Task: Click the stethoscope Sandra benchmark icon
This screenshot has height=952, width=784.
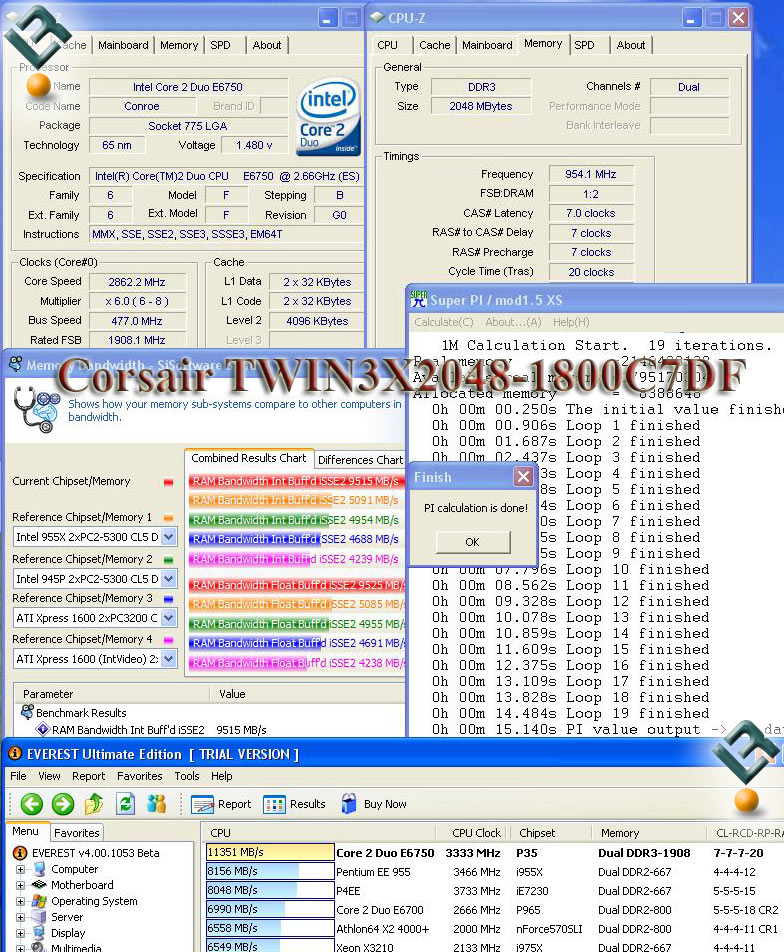Action: tap(36, 410)
